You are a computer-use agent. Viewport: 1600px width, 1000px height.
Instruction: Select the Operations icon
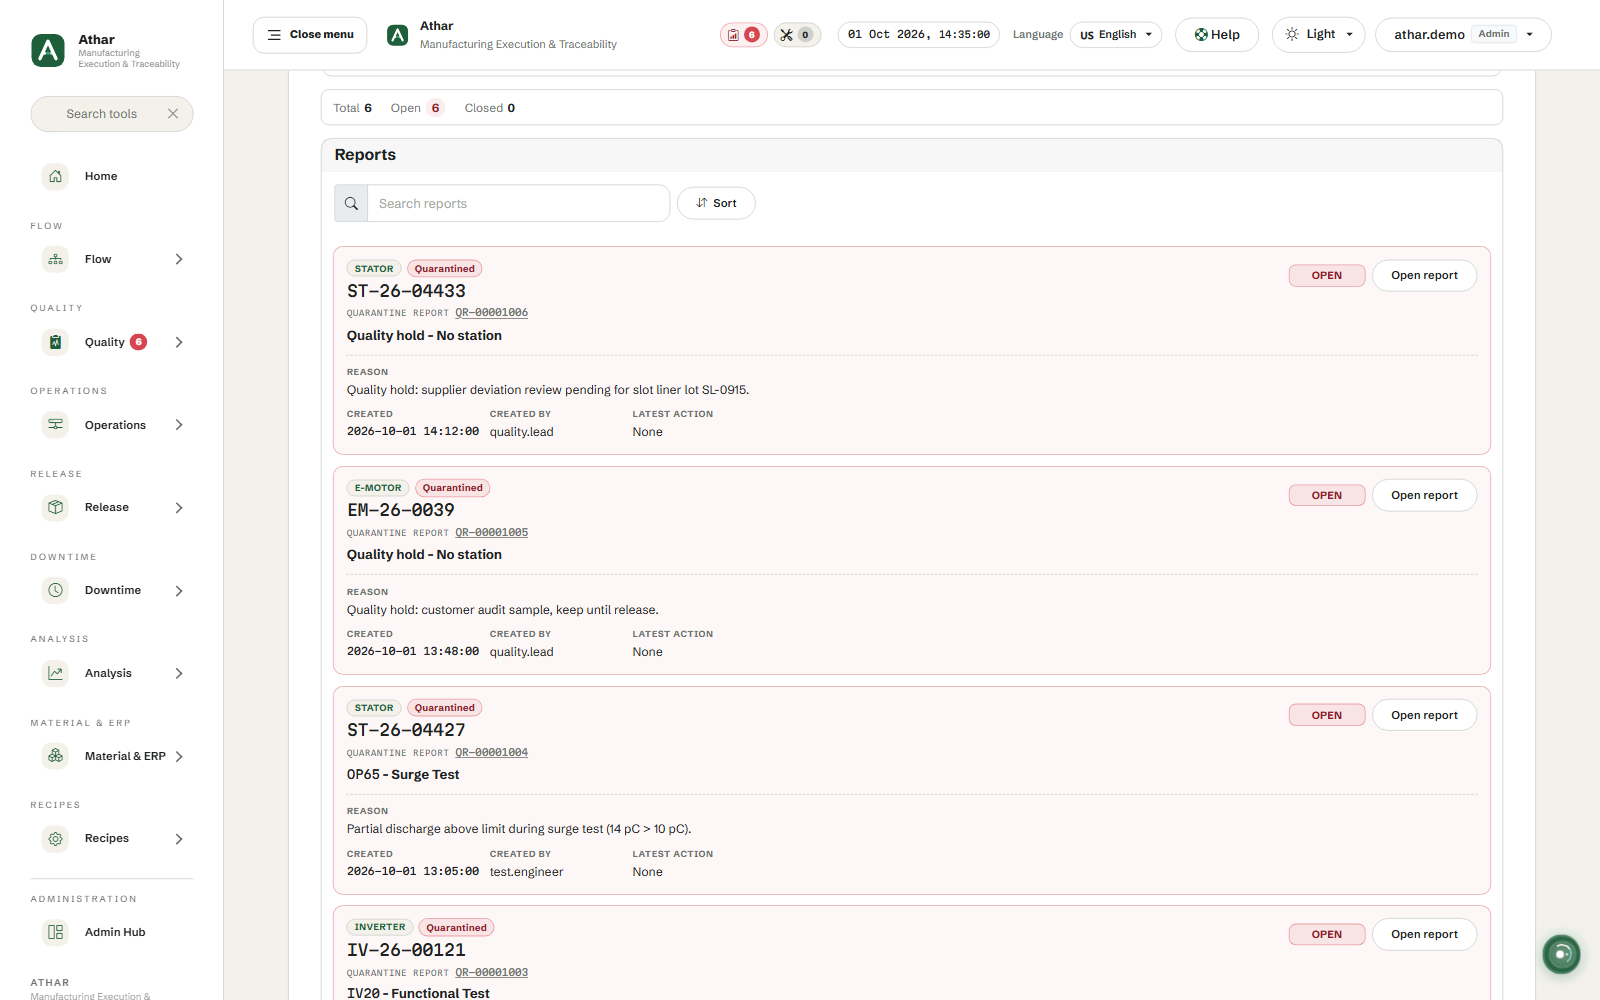point(56,425)
